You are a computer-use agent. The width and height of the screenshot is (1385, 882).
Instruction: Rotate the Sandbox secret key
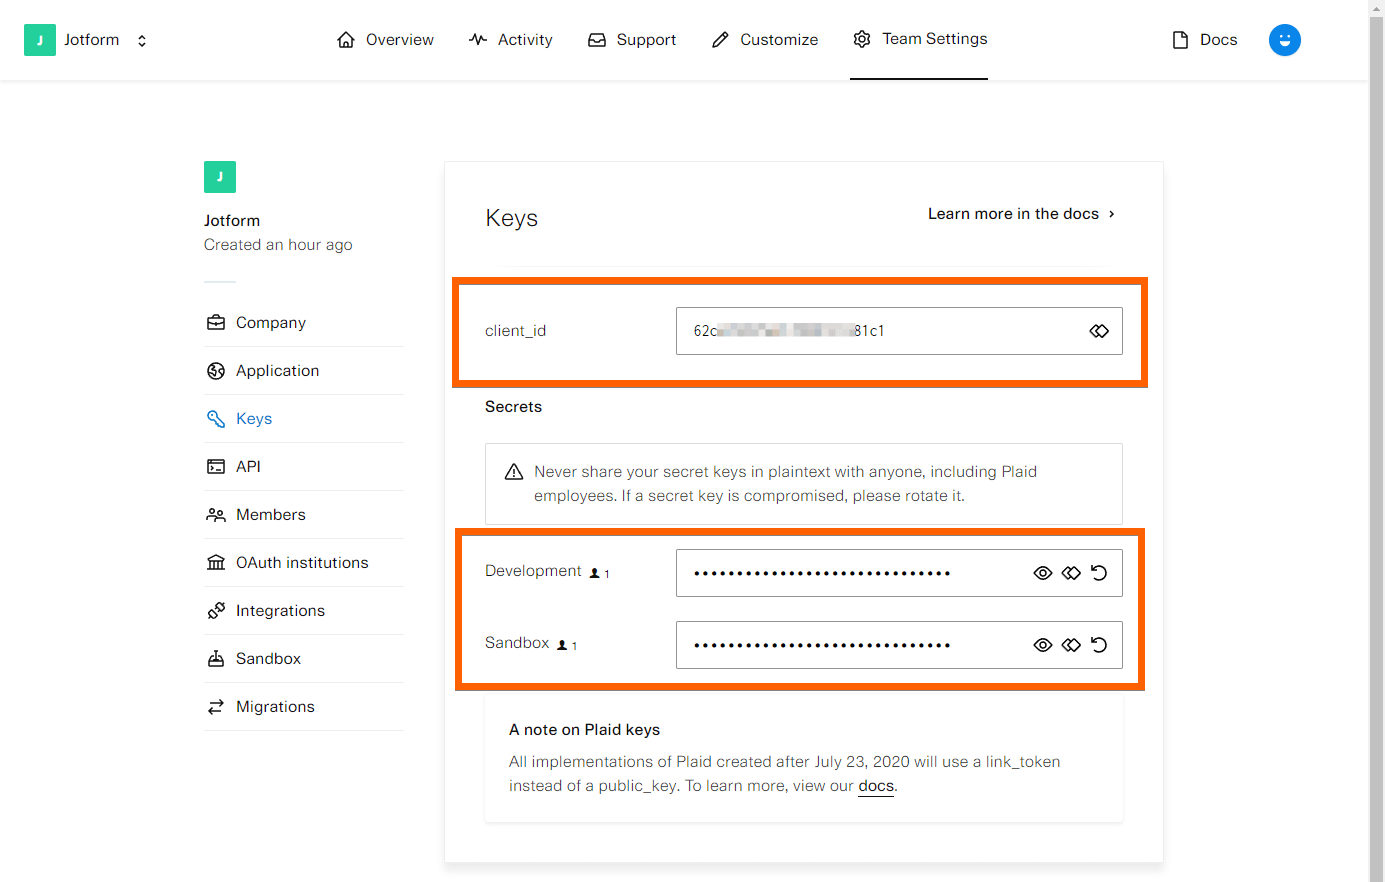(1099, 645)
